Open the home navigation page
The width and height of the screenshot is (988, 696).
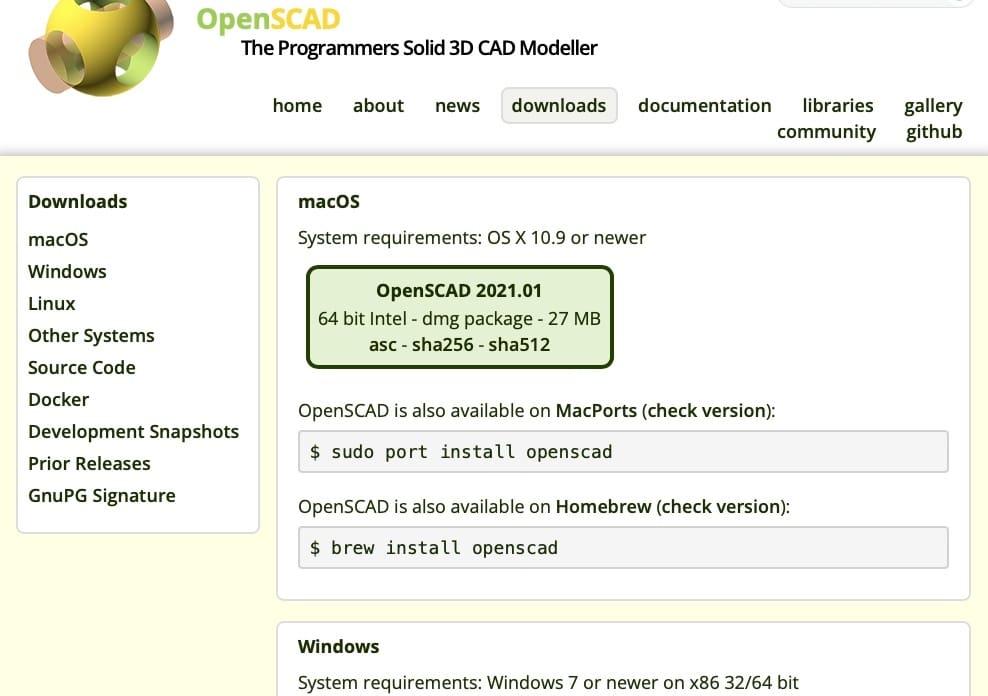tap(297, 106)
